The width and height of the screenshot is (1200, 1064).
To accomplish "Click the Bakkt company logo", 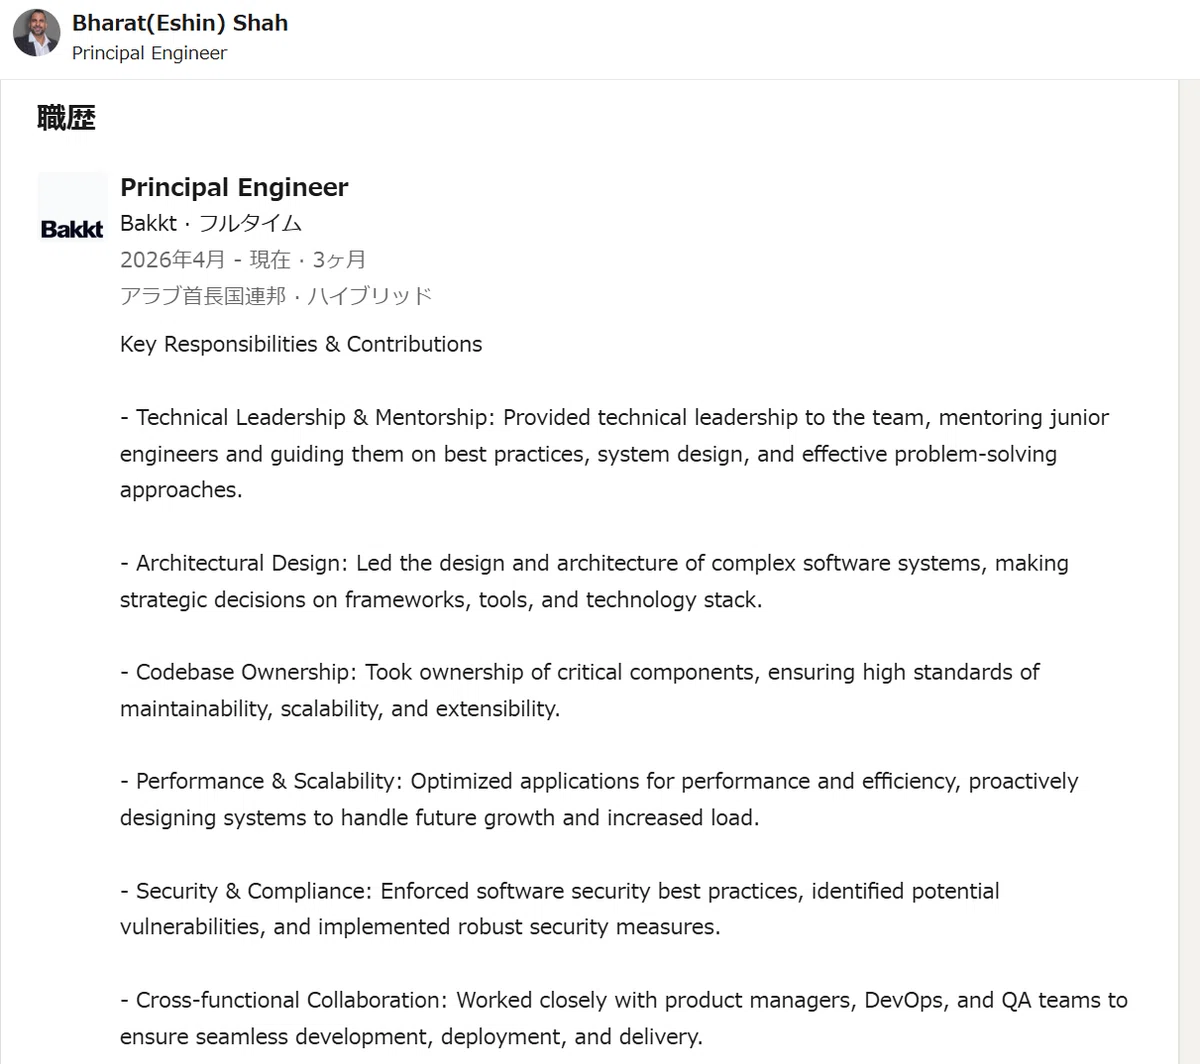I will (x=72, y=207).
